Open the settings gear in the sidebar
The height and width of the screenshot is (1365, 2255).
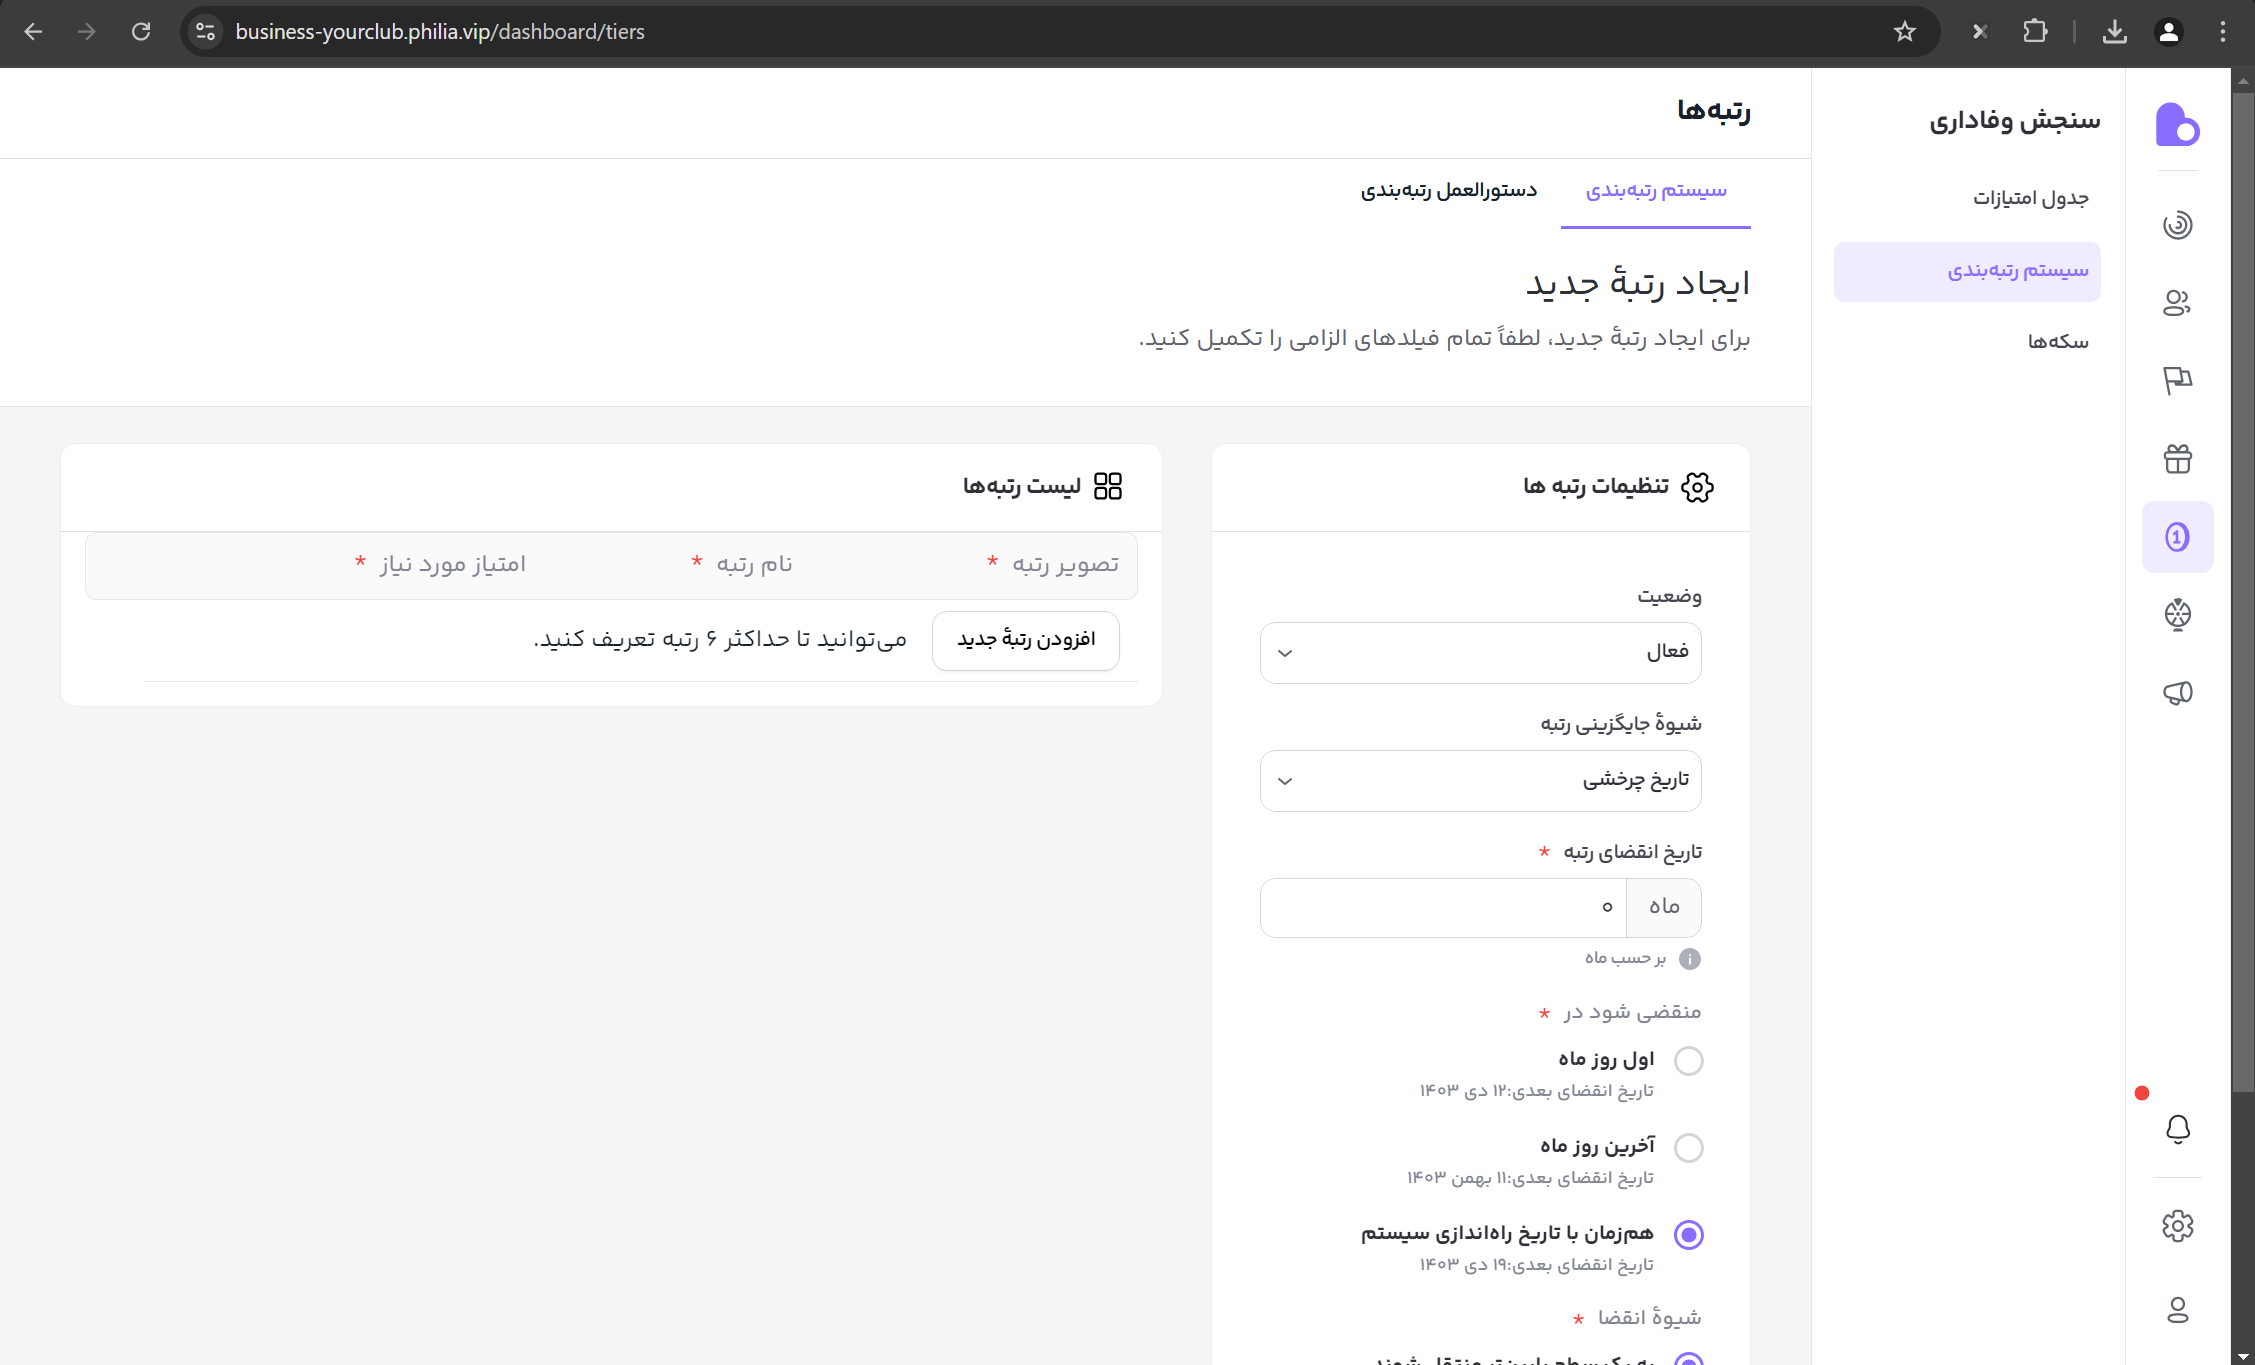pos(2177,1226)
